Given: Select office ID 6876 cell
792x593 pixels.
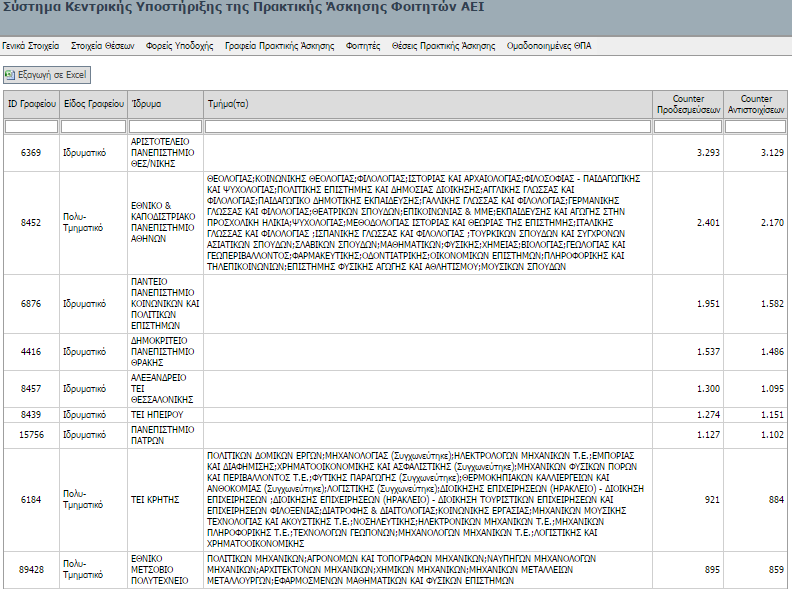Looking at the screenshot, I should point(31,304).
